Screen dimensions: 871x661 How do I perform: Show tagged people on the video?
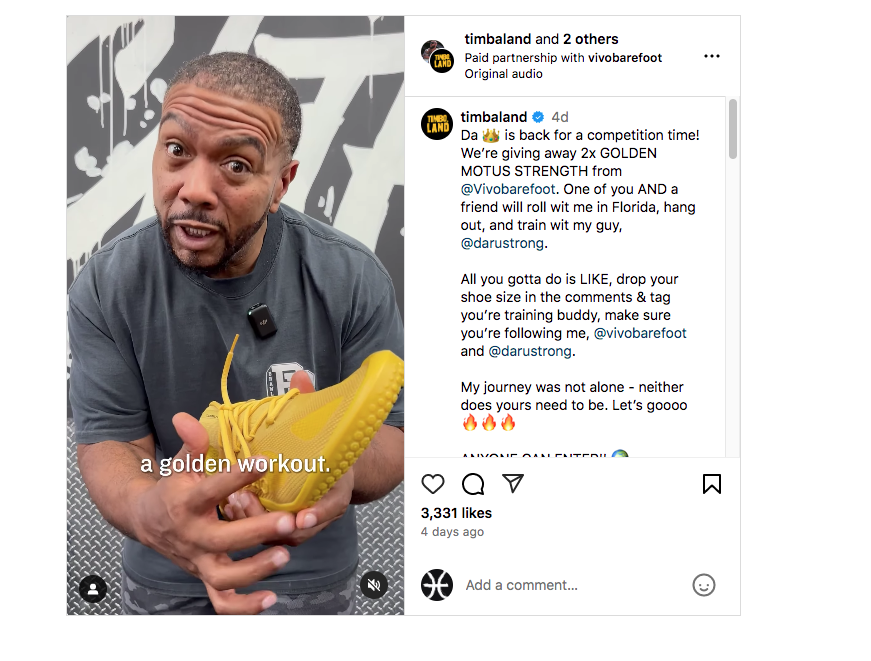click(x=93, y=589)
